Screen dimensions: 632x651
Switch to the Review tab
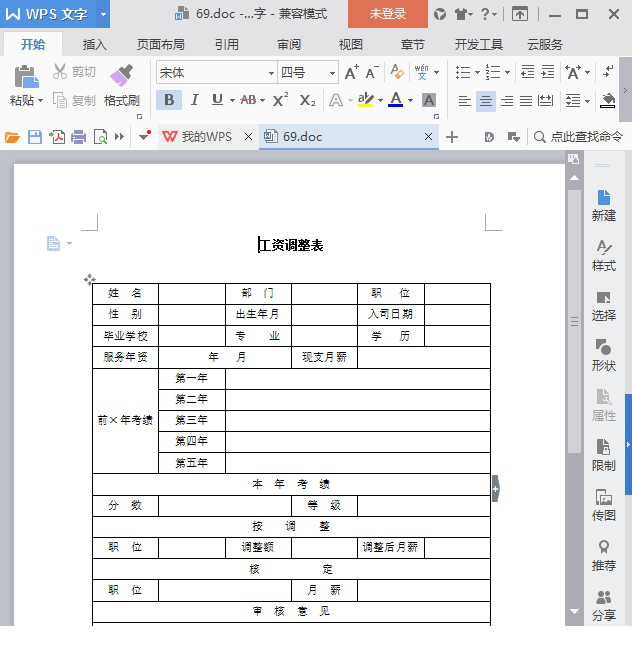pos(289,44)
